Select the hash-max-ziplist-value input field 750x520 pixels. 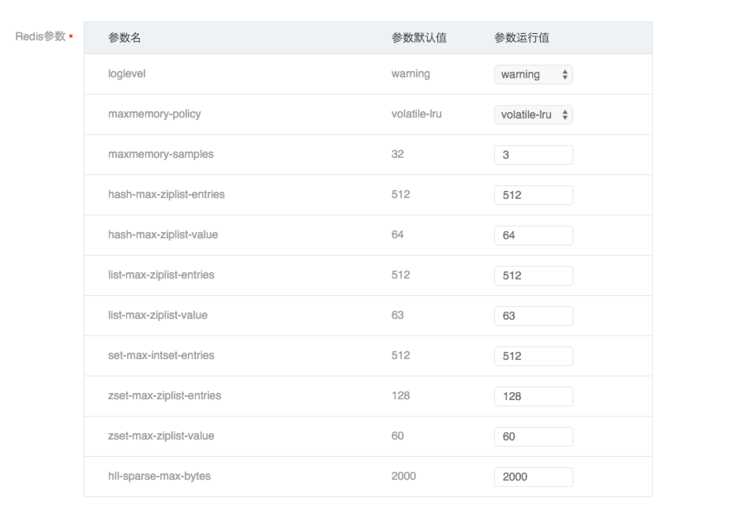[x=533, y=235]
